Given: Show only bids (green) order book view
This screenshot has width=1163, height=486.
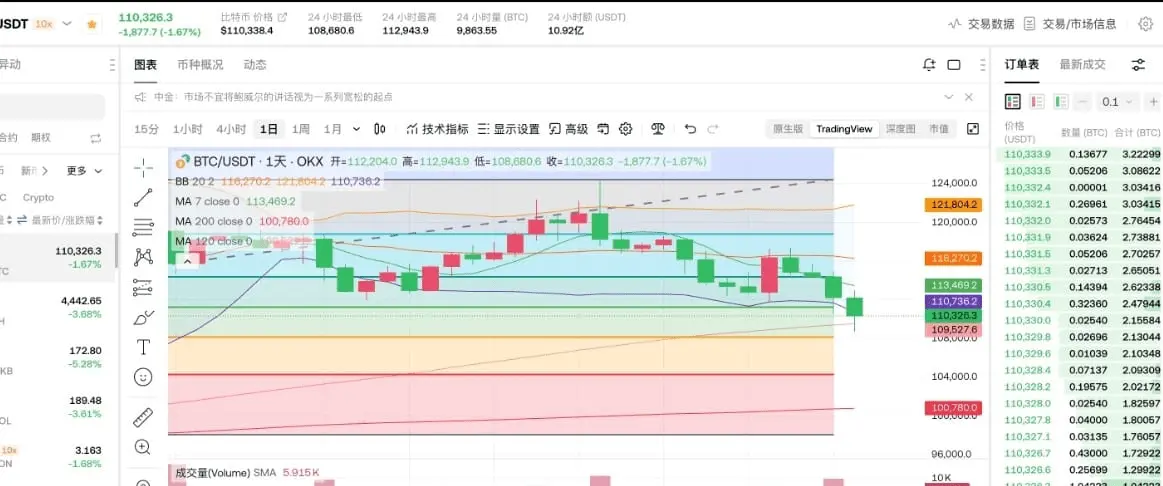Looking at the screenshot, I should [1061, 102].
